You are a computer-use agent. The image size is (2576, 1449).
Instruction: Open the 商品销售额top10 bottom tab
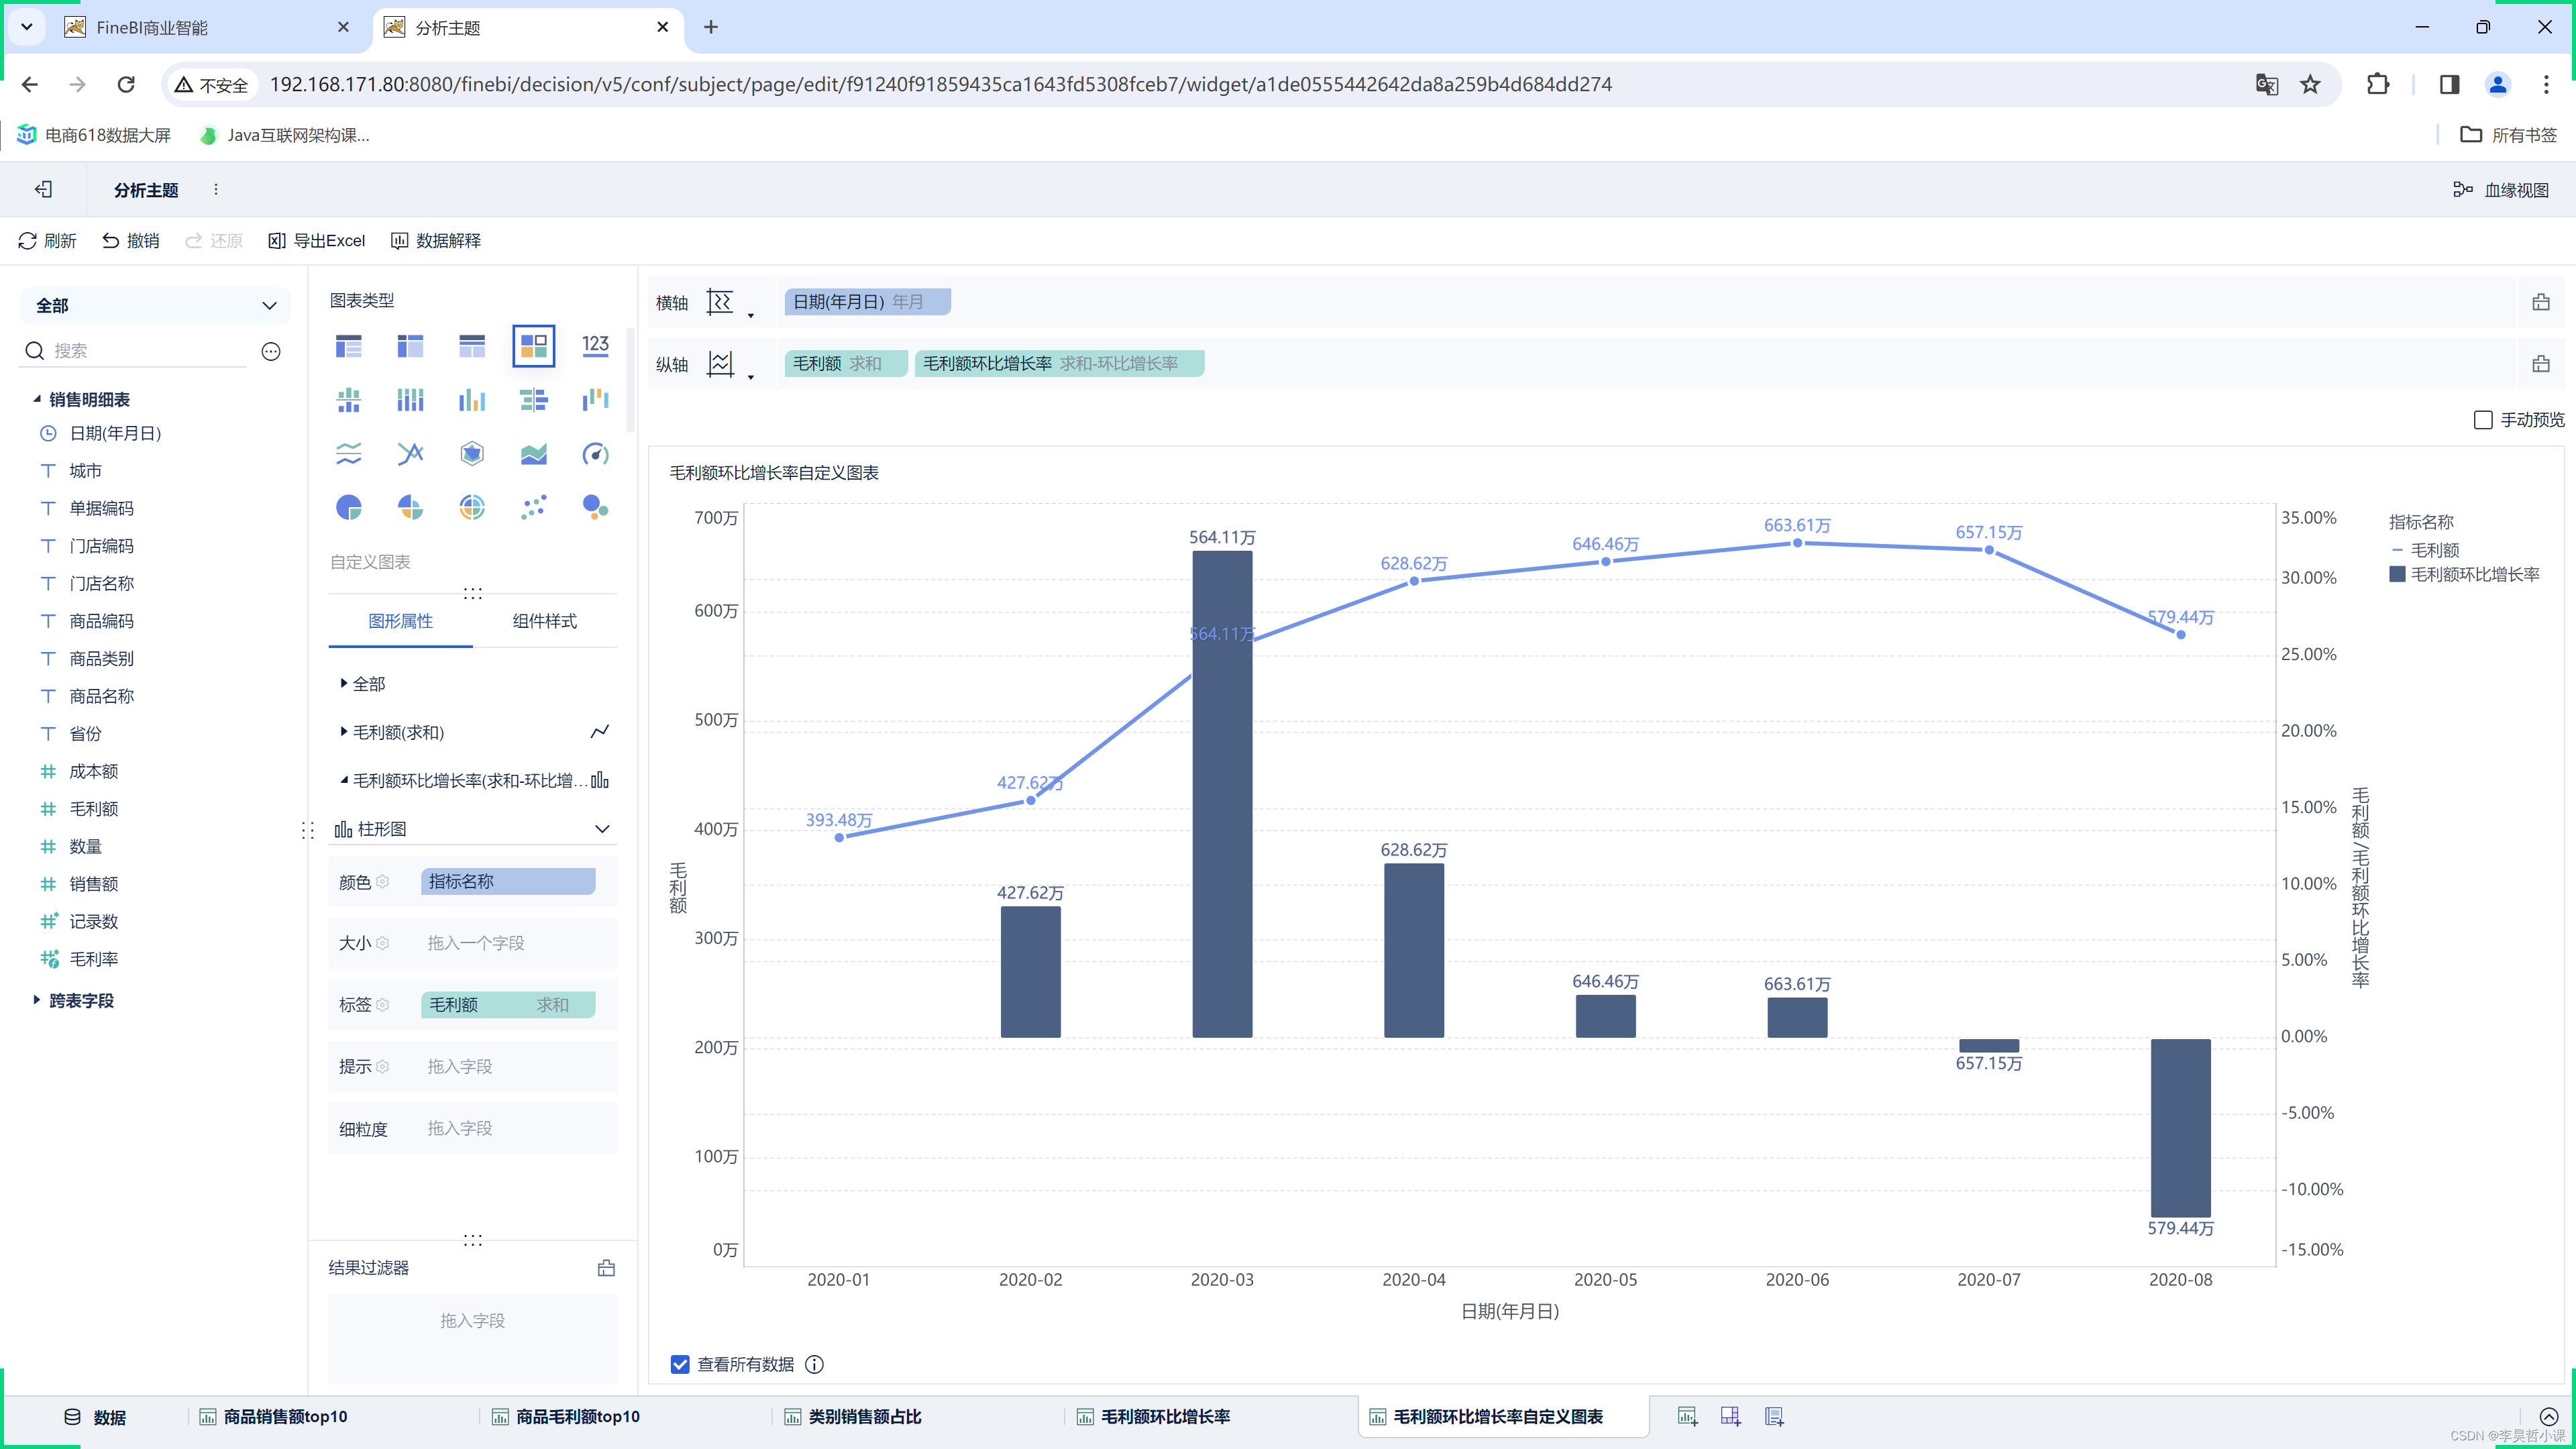274,1416
